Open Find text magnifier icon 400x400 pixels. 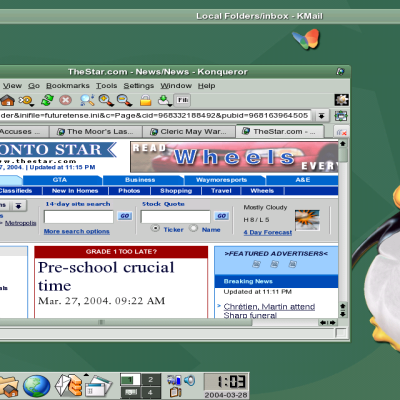click(x=87, y=100)
